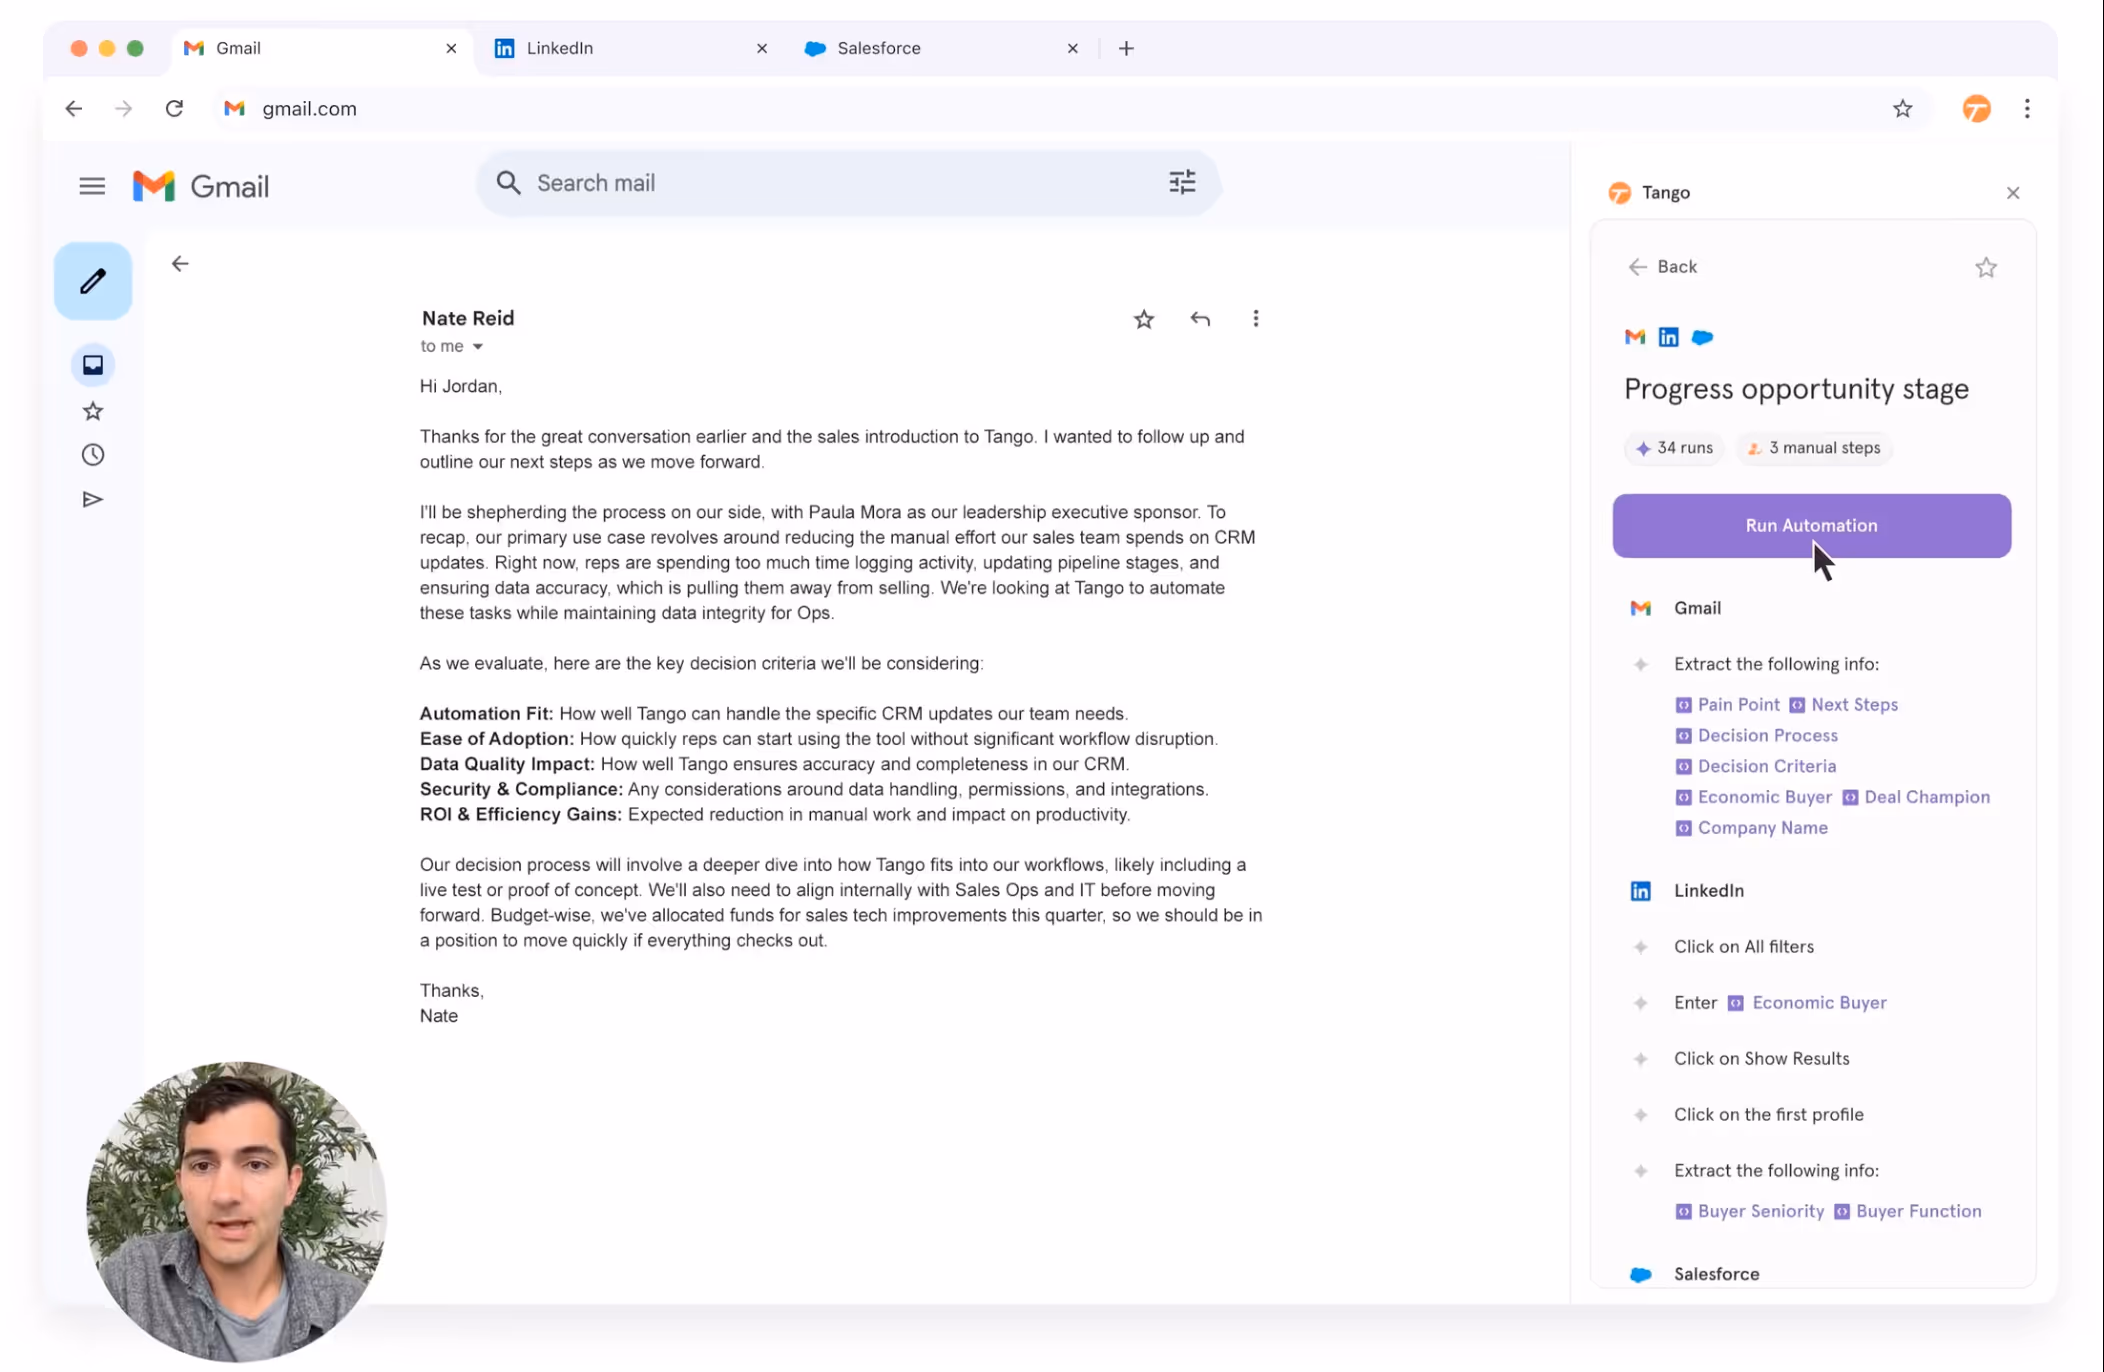Click the 3 manual steps badge
The width and height of the screenshot is (2104, 1372).
coord(1814,448)
